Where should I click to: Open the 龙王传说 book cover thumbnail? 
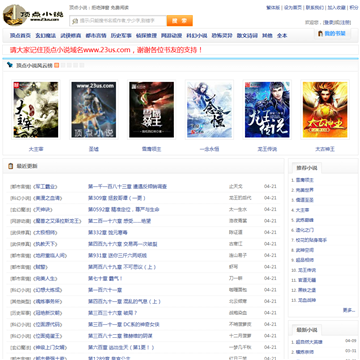pyautogui.click(x=267, y=110)
